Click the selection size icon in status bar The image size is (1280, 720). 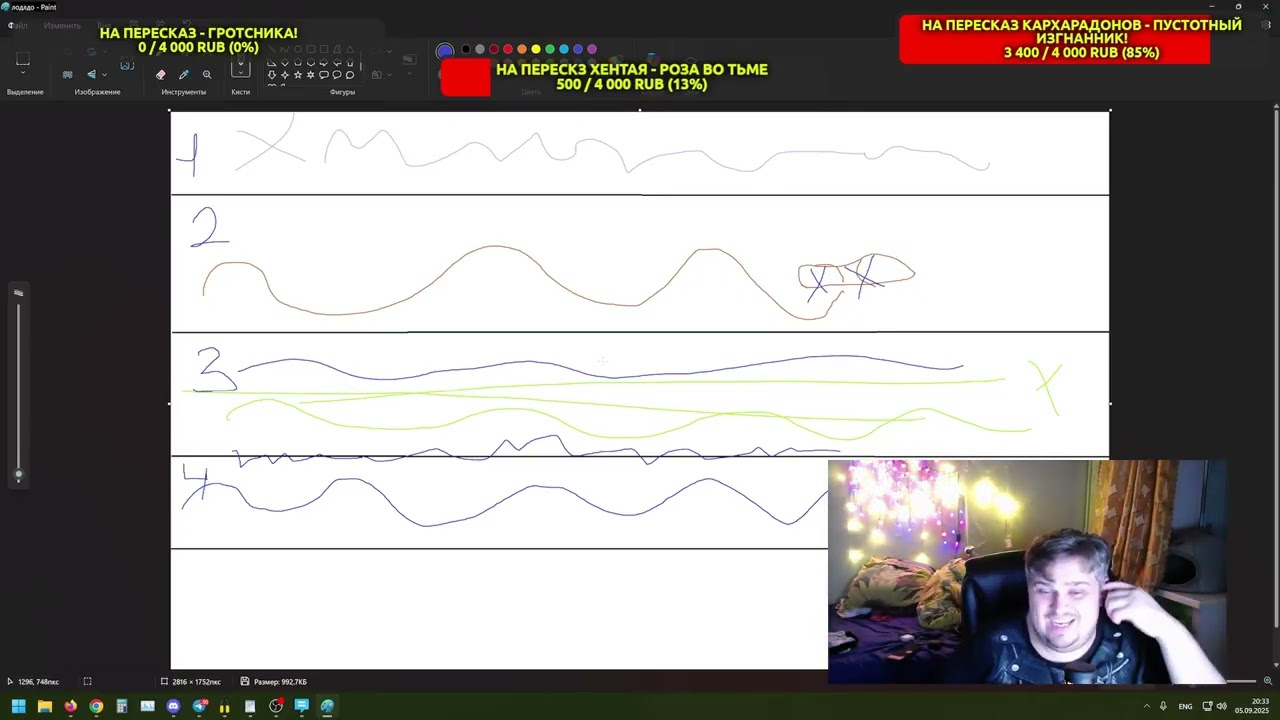coord(87,682)
